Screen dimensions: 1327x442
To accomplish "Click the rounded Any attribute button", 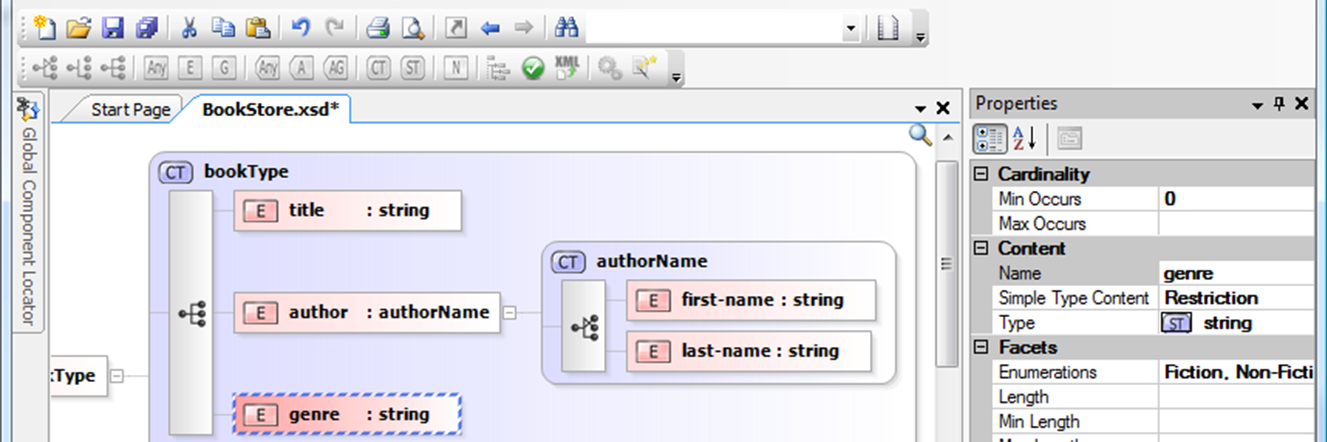I will (x=267, y=68).
